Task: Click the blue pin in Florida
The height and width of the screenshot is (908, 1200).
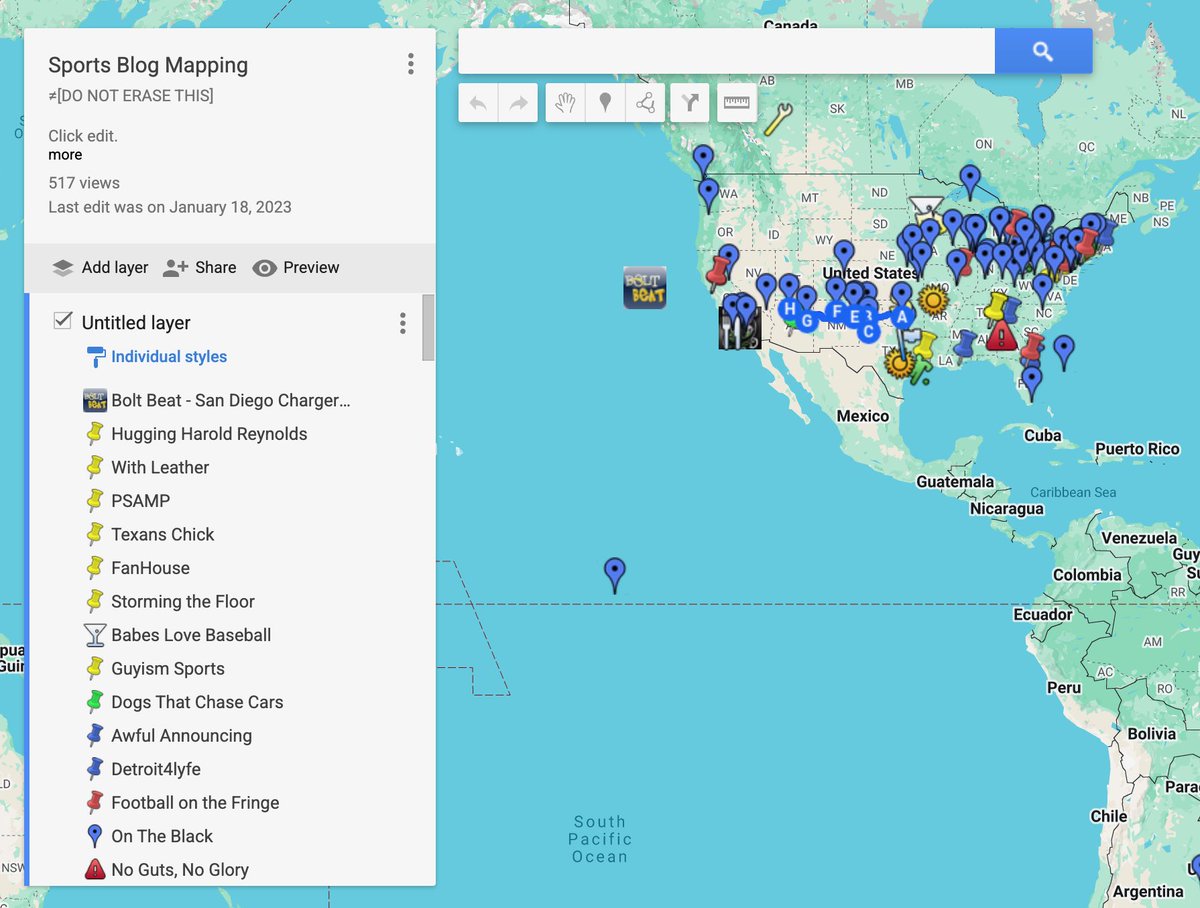Action: pyautogui.click(x=1031, y=383)
